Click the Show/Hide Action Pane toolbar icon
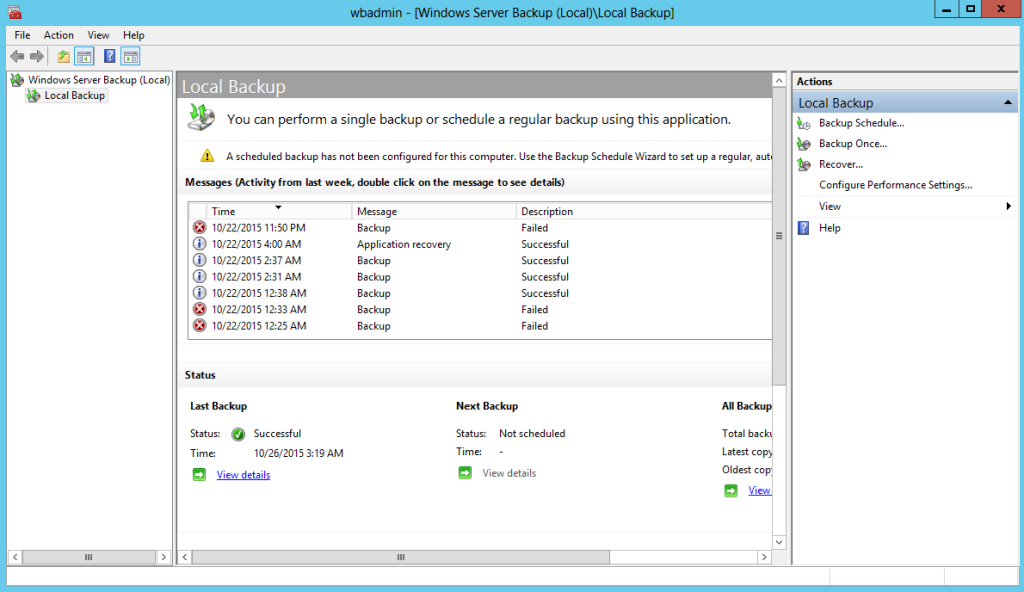Screen dimensions: 1024x592 pos(130,56)
